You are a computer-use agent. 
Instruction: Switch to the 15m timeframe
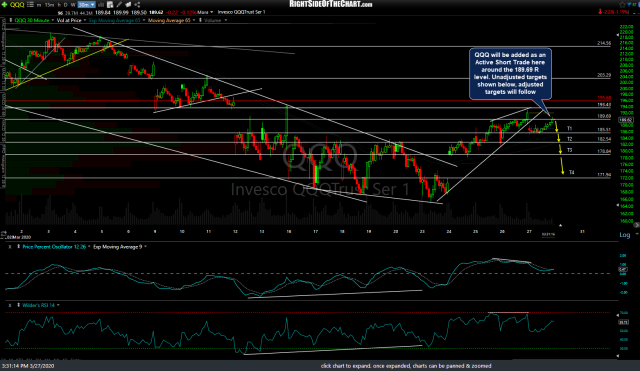point(49,5)
